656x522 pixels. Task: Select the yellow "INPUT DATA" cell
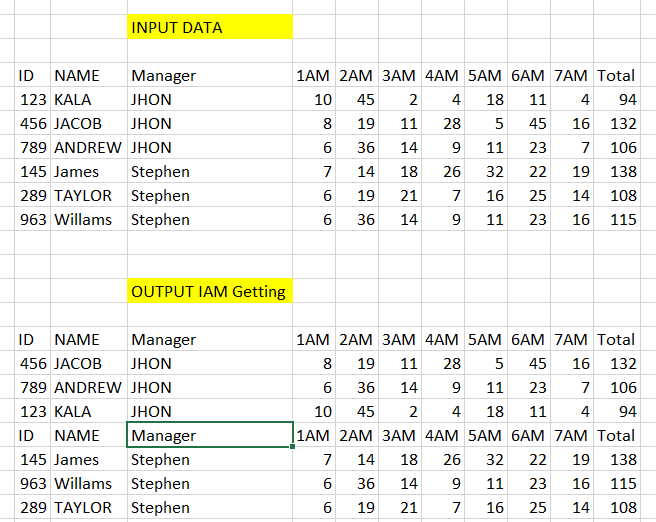click(210, 27)
